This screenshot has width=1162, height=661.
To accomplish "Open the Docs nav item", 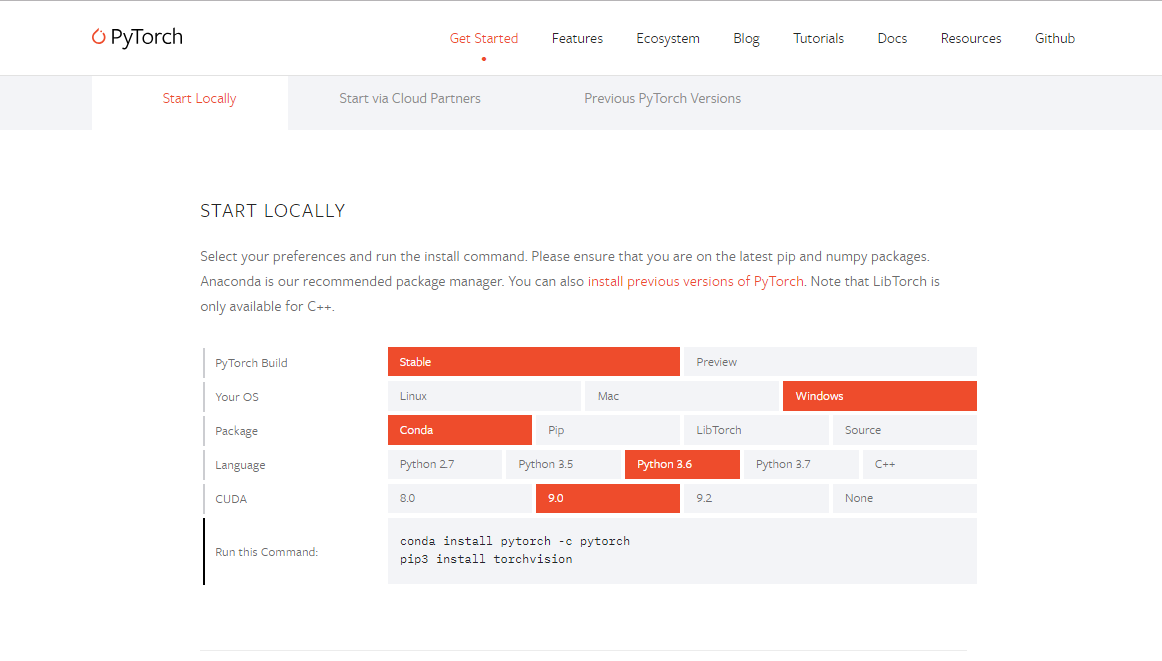I will pos(892,39).
